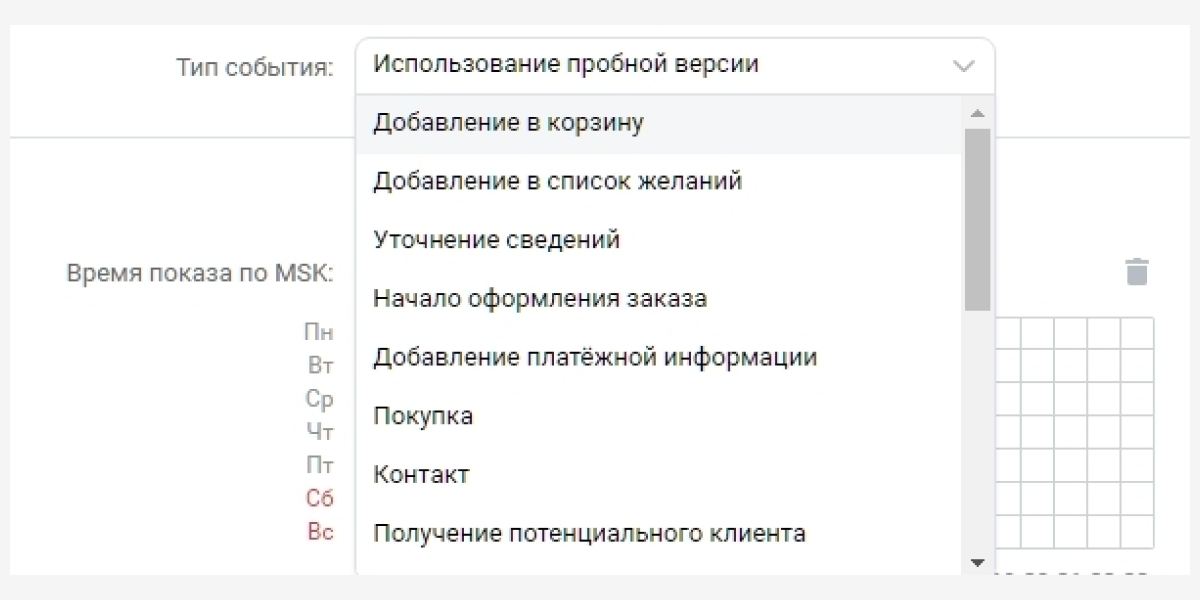
Task: Toggle last time cell in Thursday row
Action: pyautogui.click(x=1137, y=433)
